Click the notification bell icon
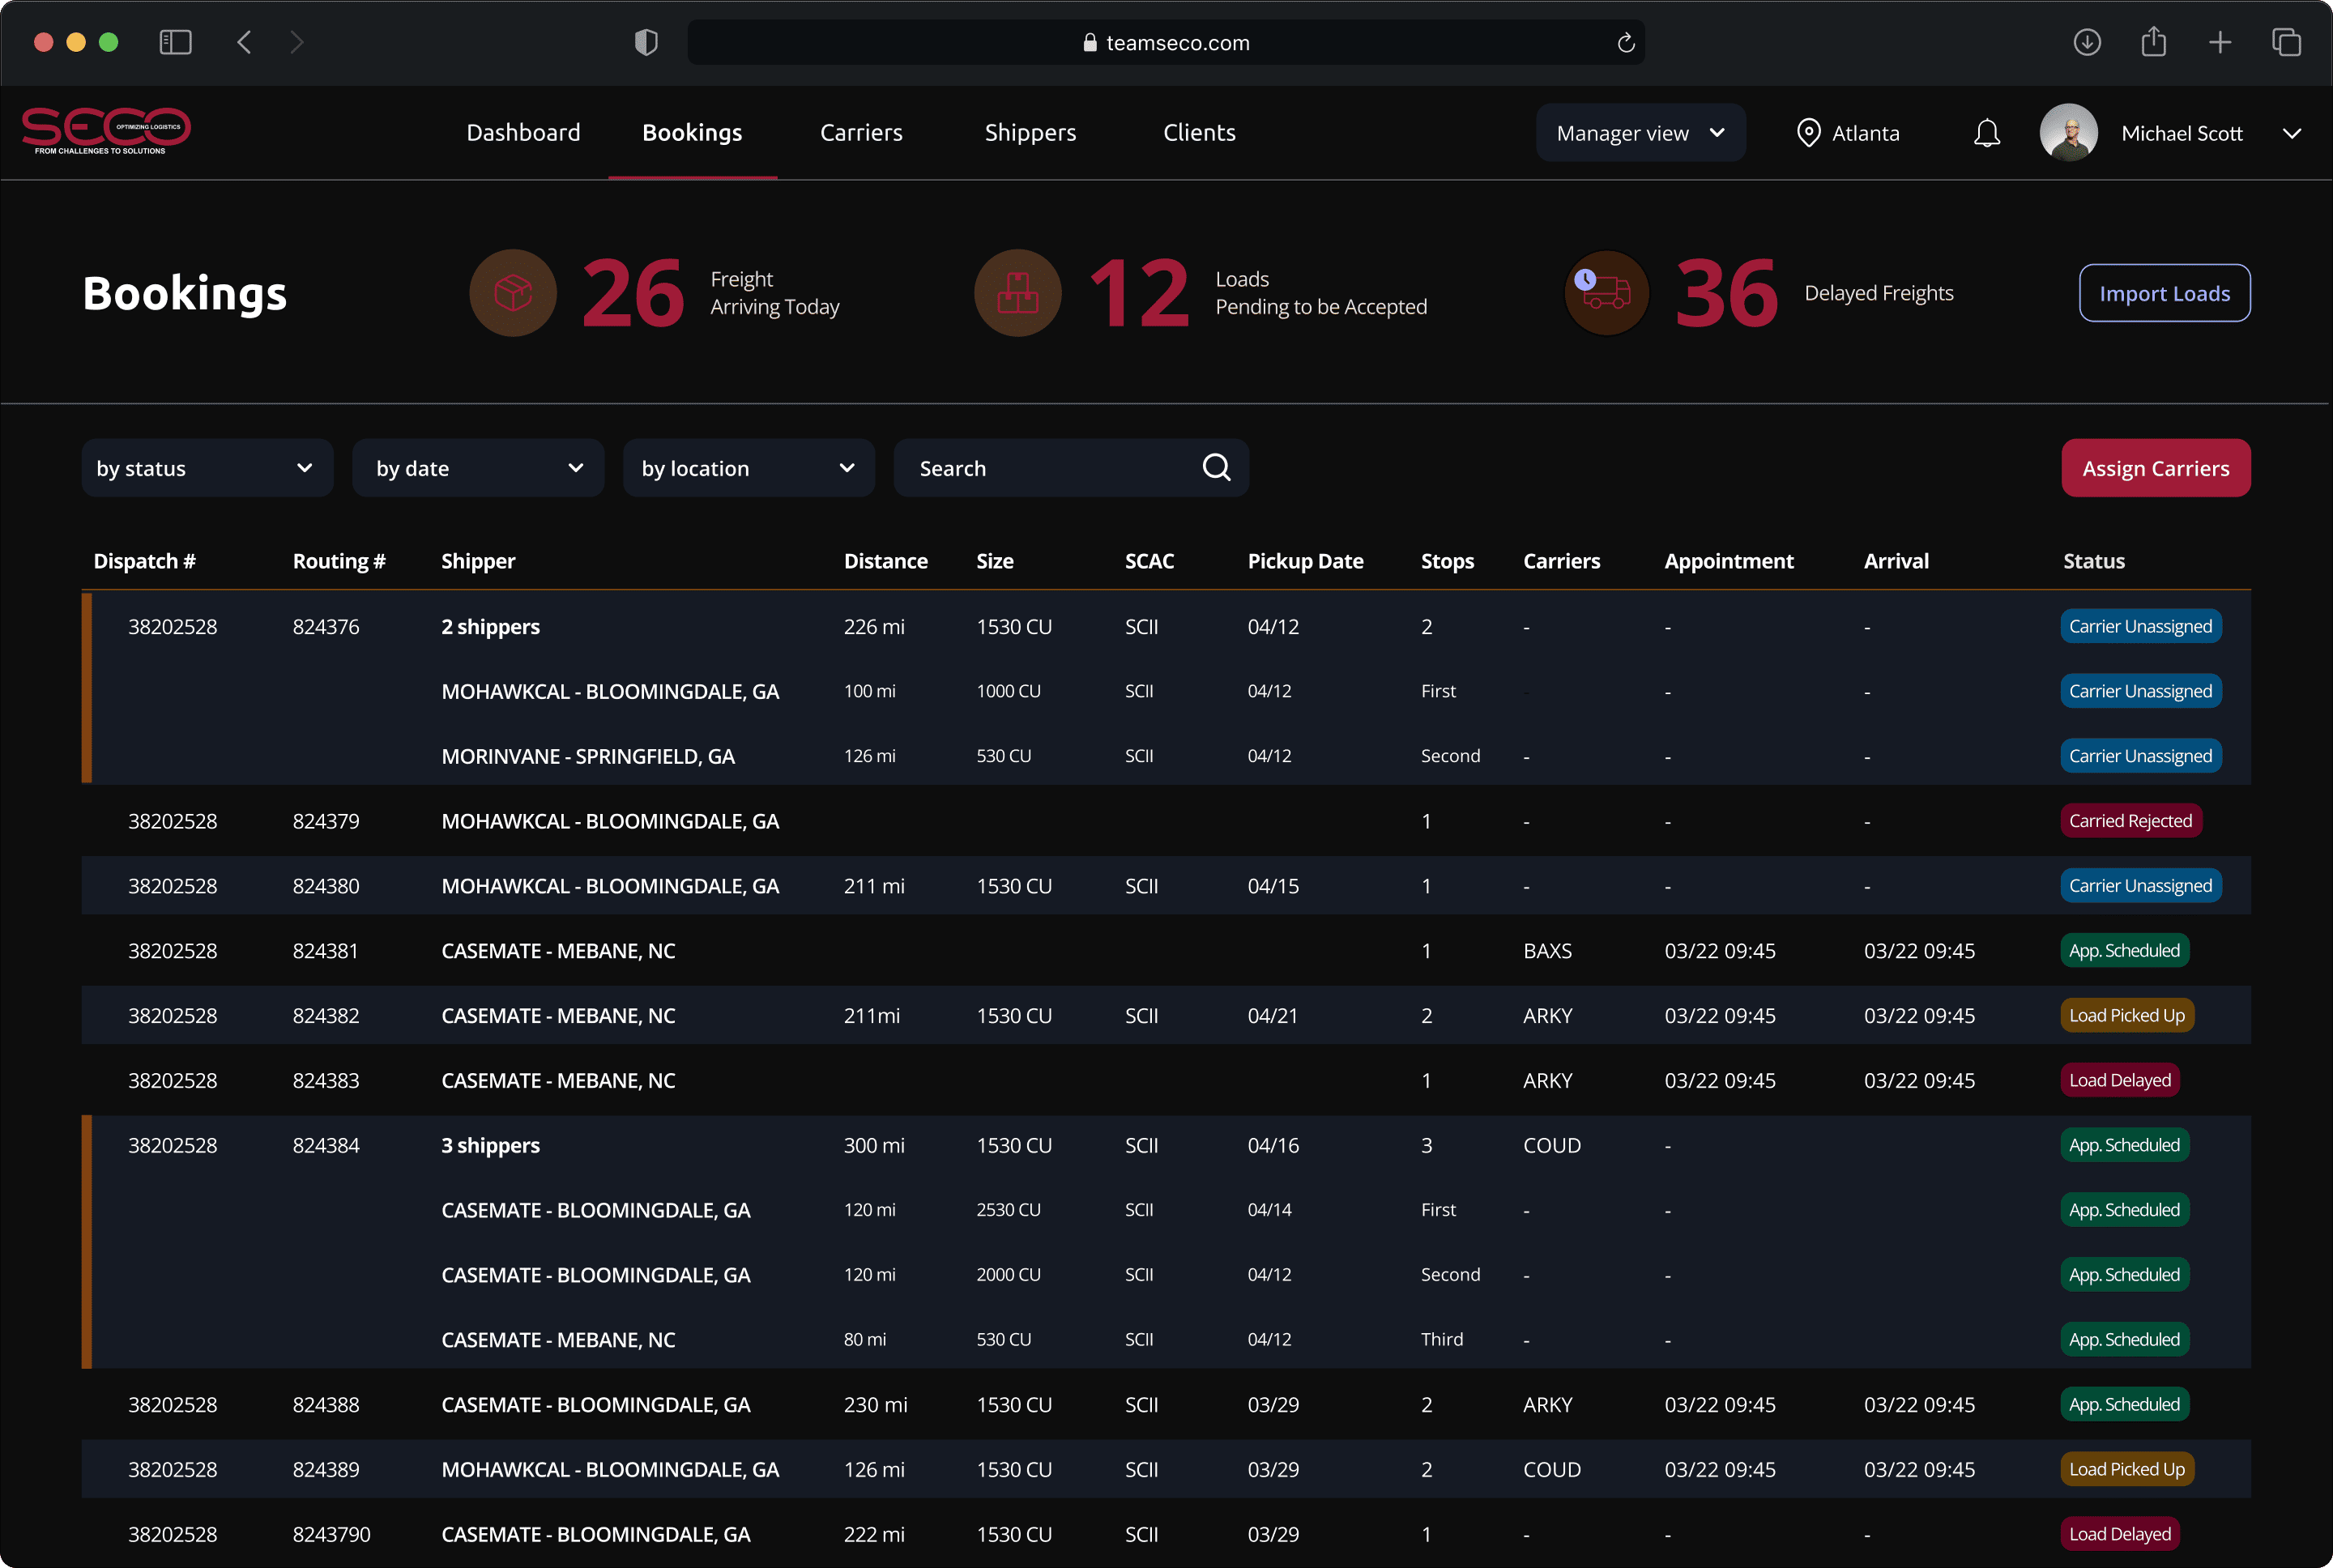The image size is (2333, 1568). [1986, 133]
